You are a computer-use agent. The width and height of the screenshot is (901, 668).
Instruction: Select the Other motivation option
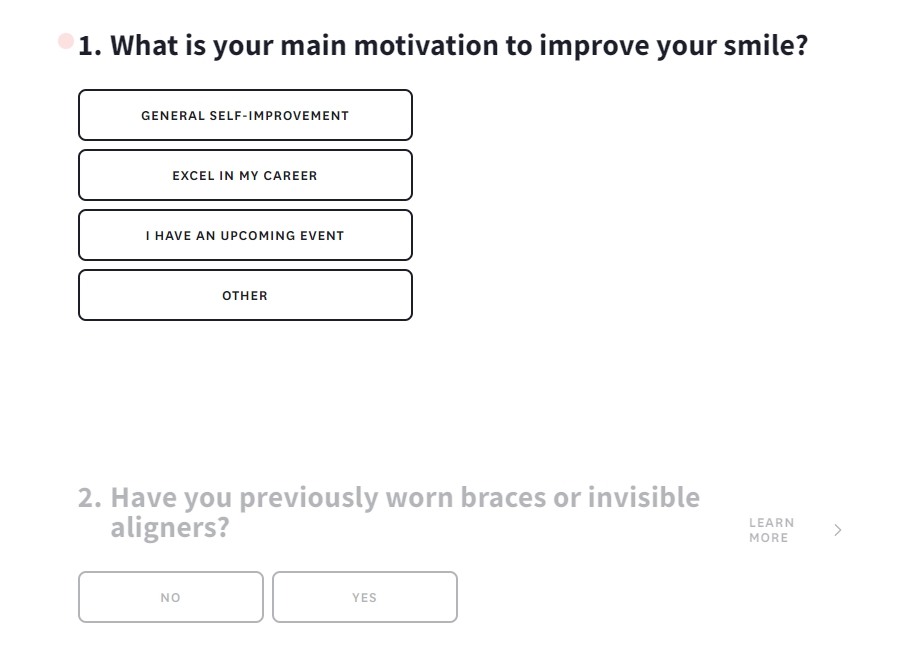pos(245,295)
